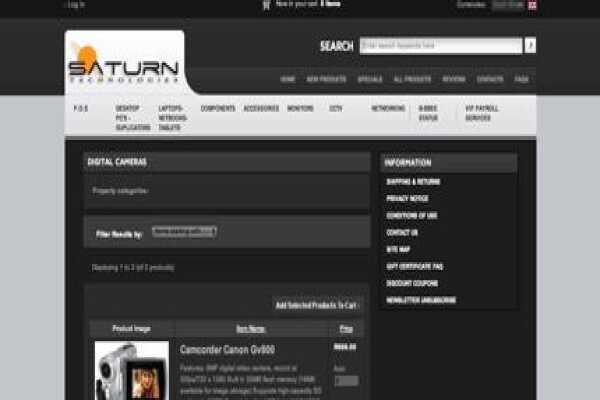Select the CCTV category tab
The width and height of the screenshot is (600, 400).
(336, 109)
